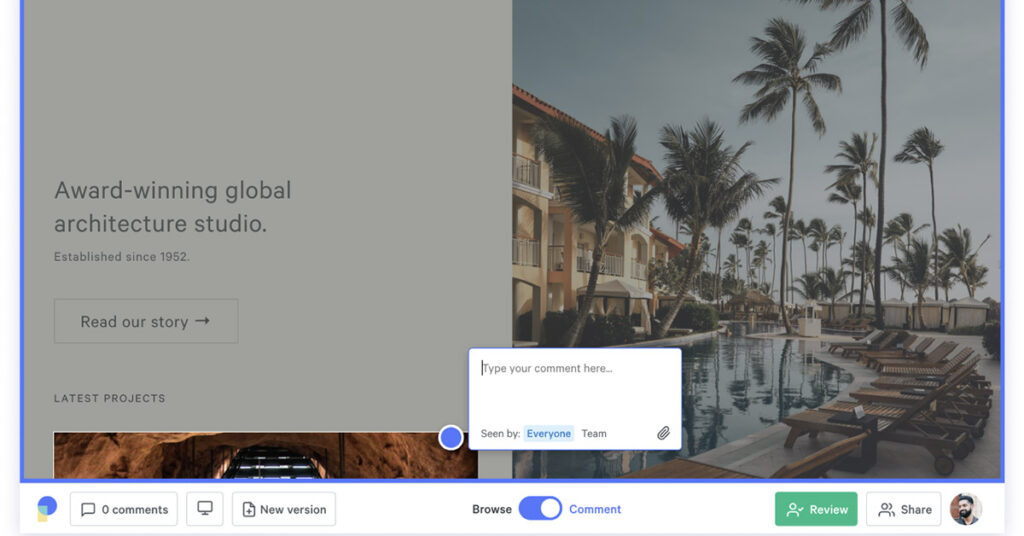Click the app logo in the bottom toolbar
1024x536 pixels.
pos(47,509)
